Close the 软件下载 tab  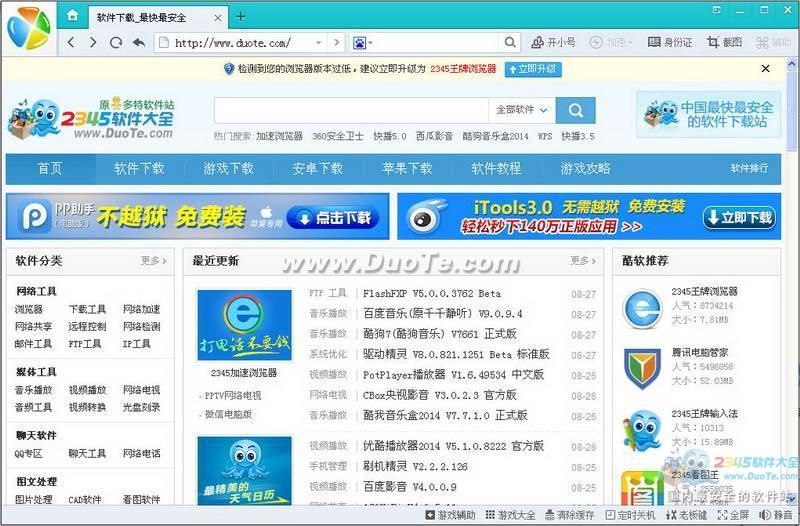tap(218, 18)
